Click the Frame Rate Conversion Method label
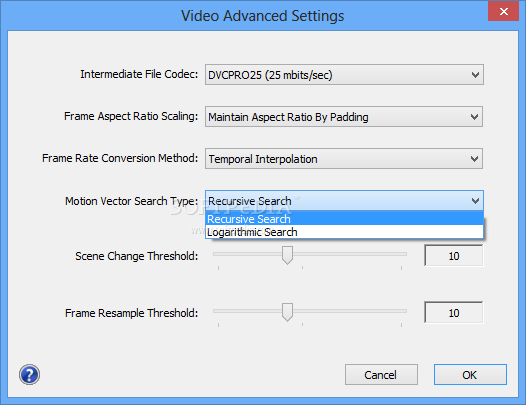Image resolution: width=526 pixels, height=405 pixels. (x=120, y=158)
